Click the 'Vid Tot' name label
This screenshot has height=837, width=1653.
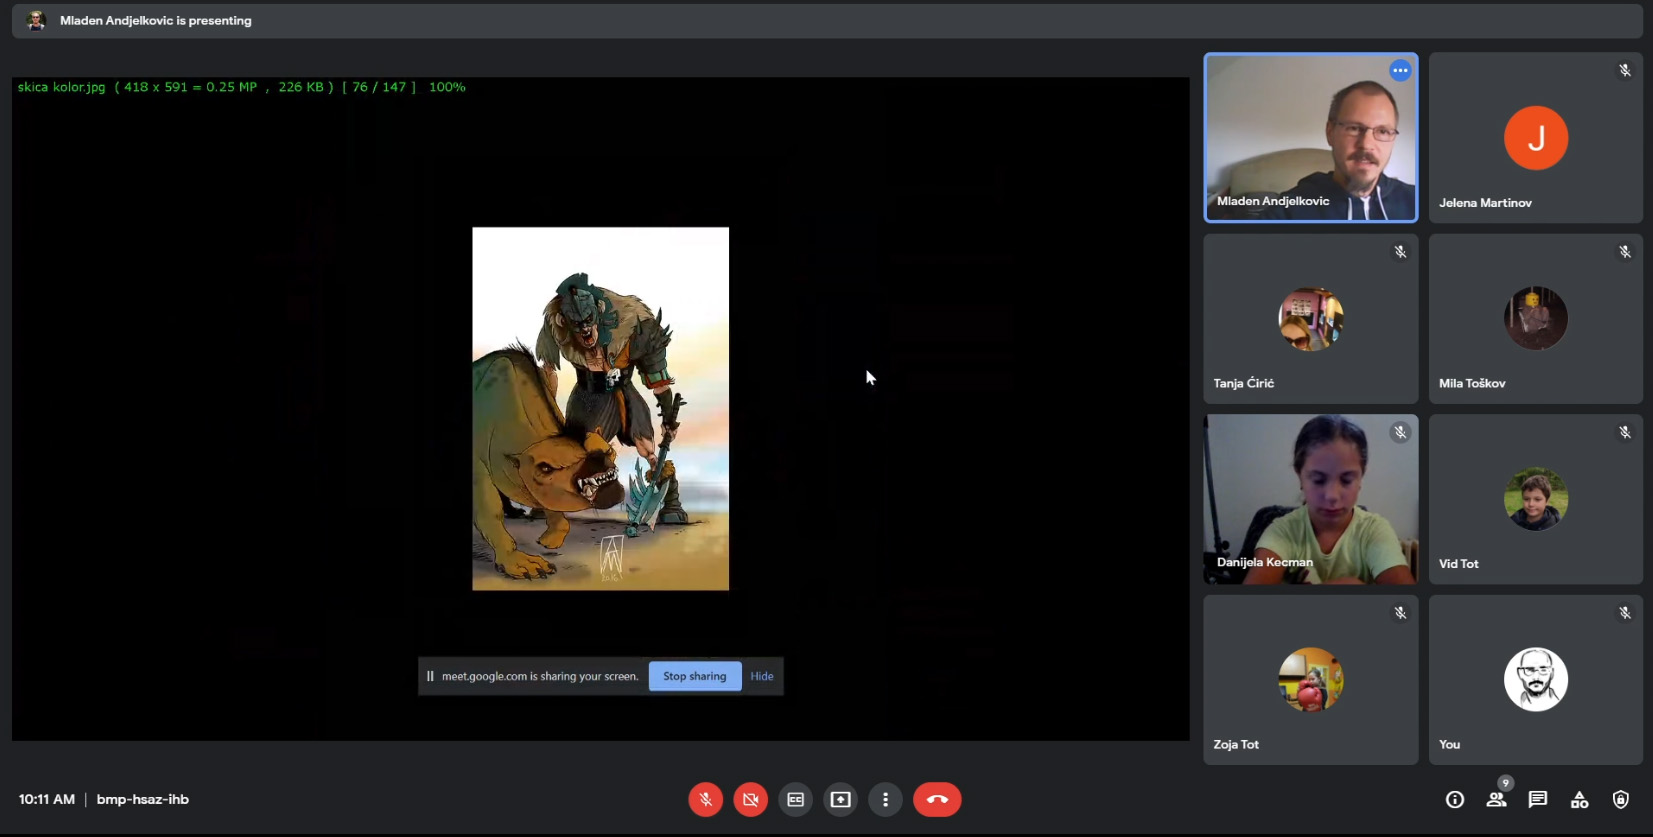click(1459, 564)
